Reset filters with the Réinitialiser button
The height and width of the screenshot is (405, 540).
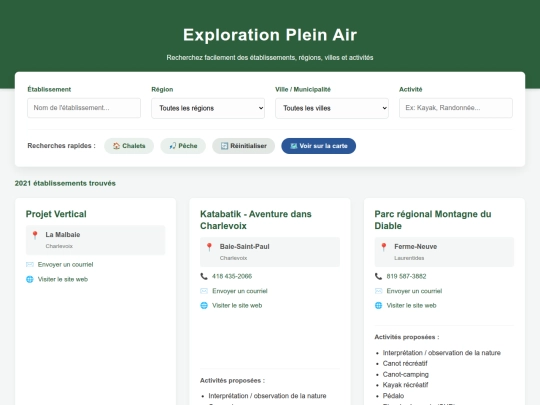point(243,146)
